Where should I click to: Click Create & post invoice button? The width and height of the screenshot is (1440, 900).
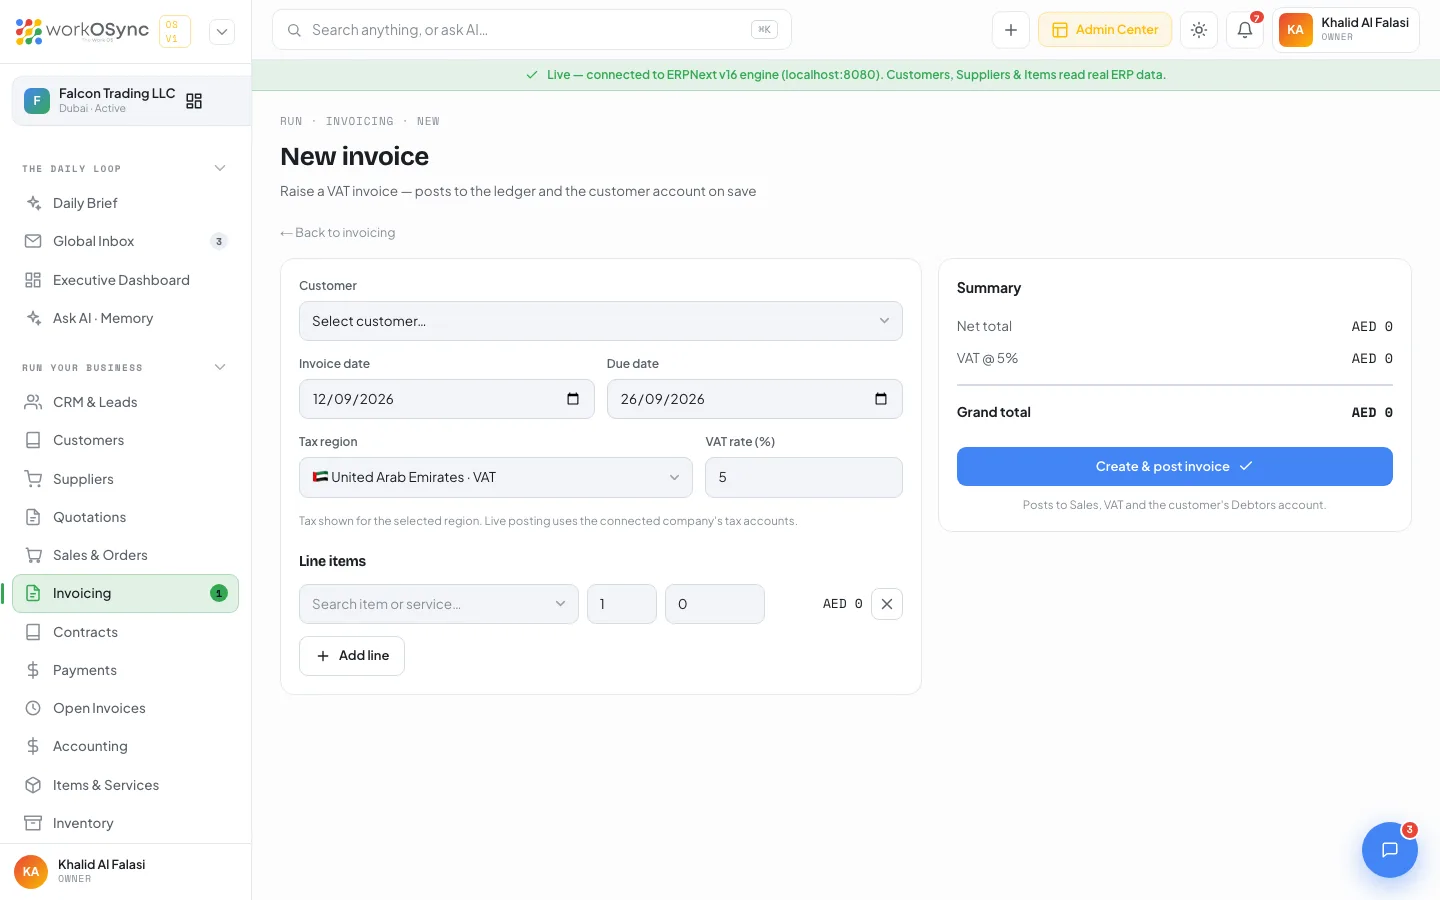pos(1174,466)
